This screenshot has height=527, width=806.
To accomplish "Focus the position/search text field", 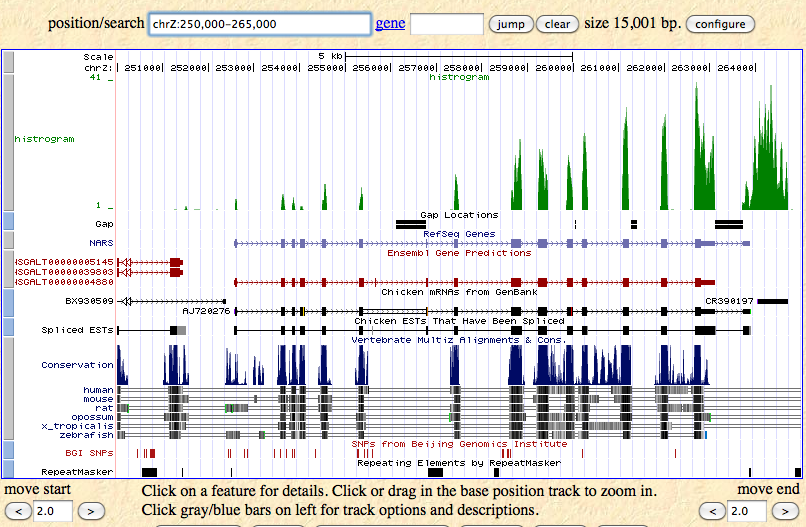I will [259, 24].
